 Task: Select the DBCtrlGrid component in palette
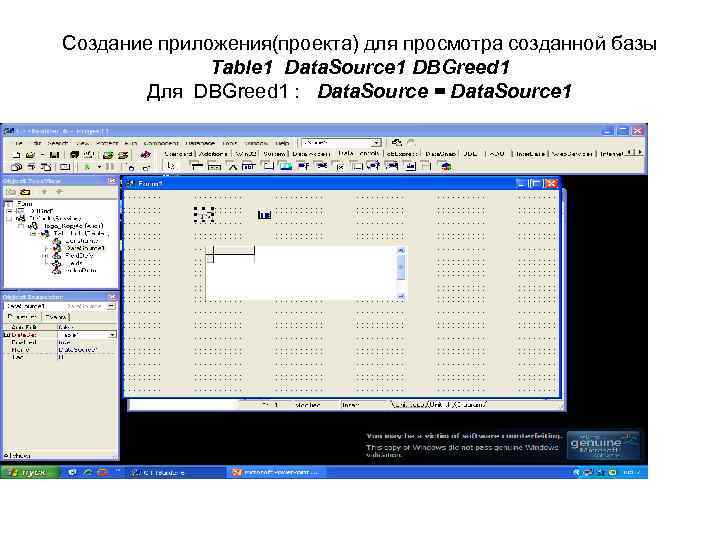click(x=427, y=167)
